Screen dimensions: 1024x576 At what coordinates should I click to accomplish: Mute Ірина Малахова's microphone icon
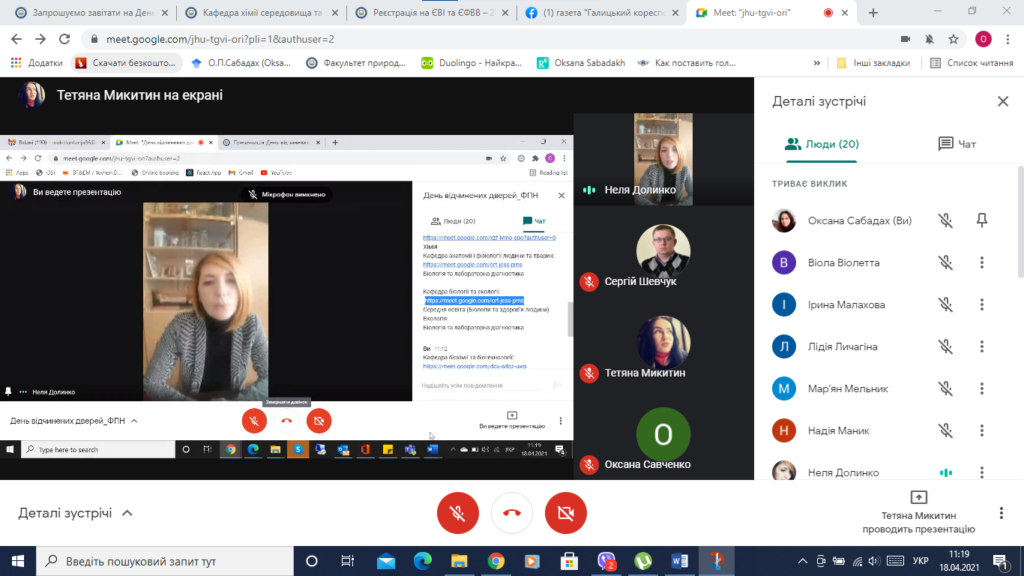pos(946,305)
